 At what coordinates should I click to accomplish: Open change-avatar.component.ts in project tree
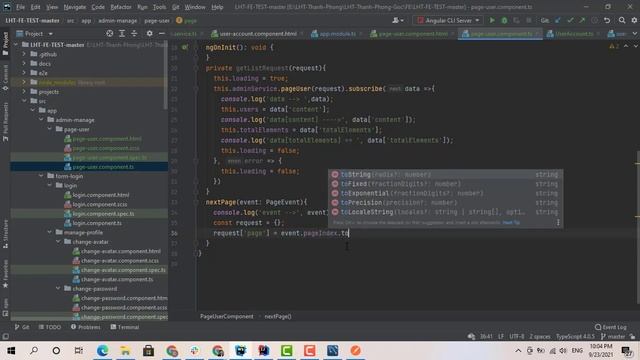116,279
